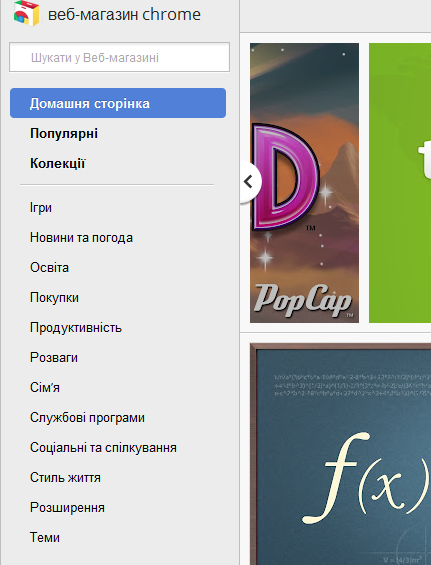Viewport: 431px width, 565px height.
Task: Go to the Освіта category
Action: coord(49,267)
